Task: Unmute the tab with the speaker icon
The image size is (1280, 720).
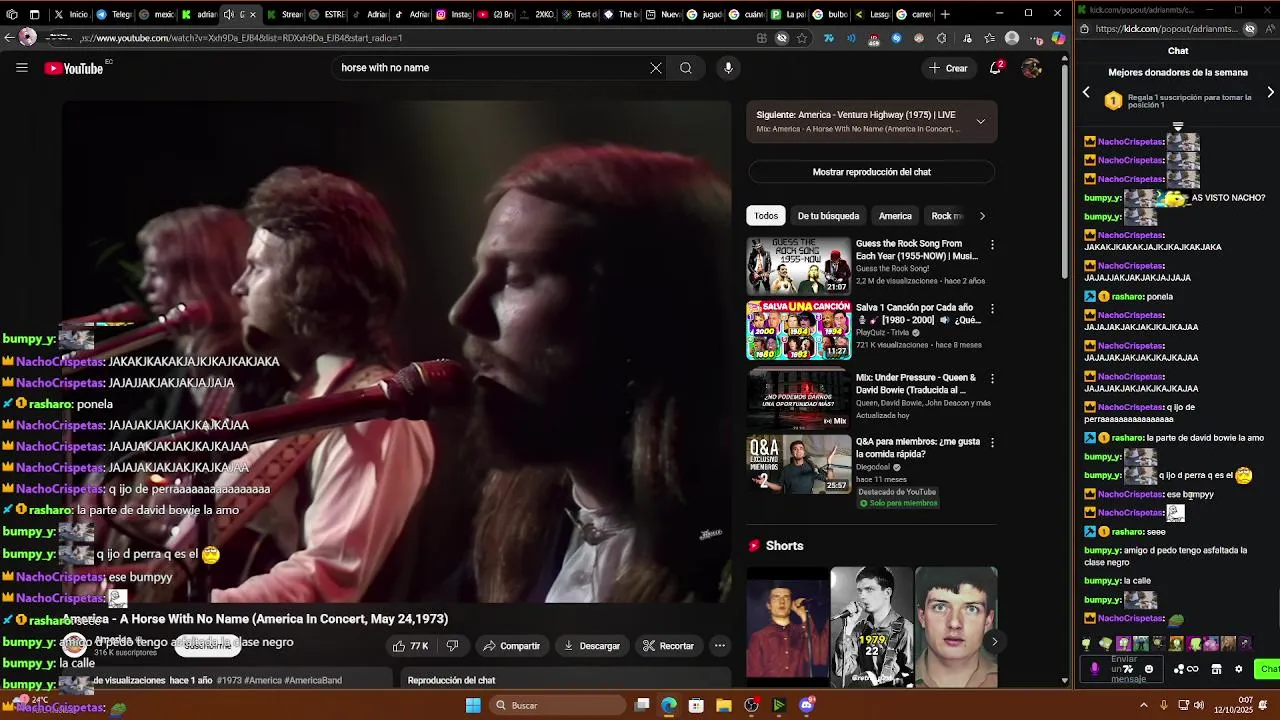Action: [228, 14]
